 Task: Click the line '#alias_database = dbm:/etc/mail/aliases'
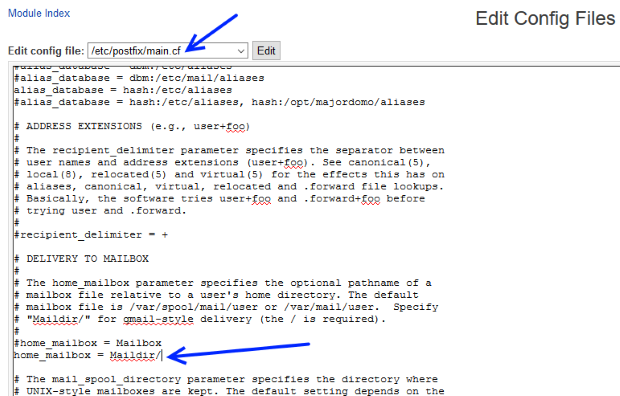click(x=139, y=78)
